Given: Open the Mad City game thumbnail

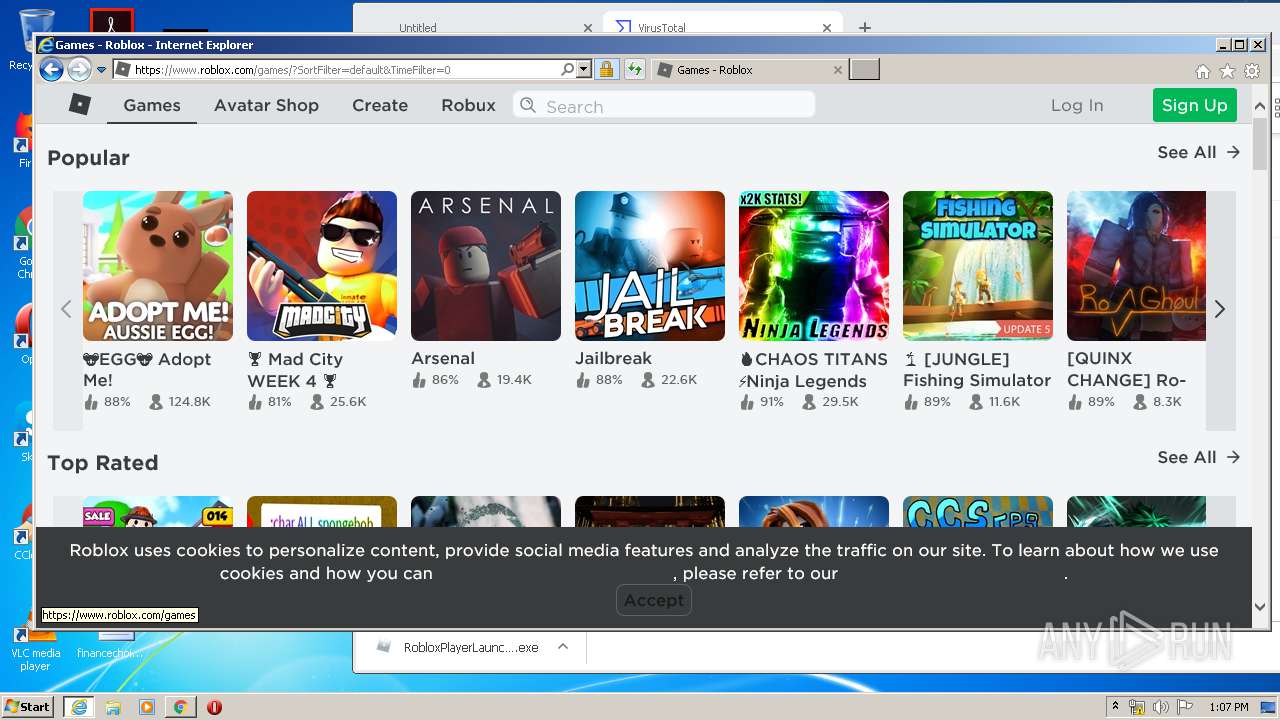Looking at the screenshot, I should point(322,266).
